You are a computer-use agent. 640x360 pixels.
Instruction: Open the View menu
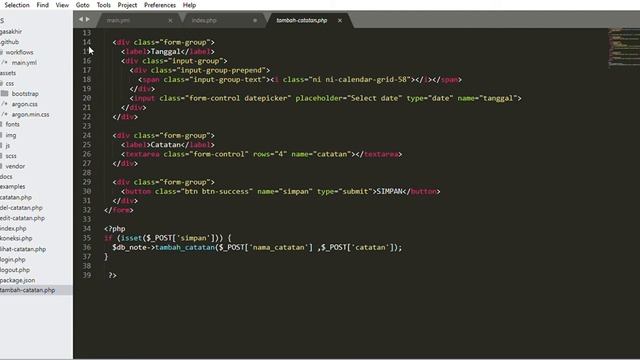point(62,5)
